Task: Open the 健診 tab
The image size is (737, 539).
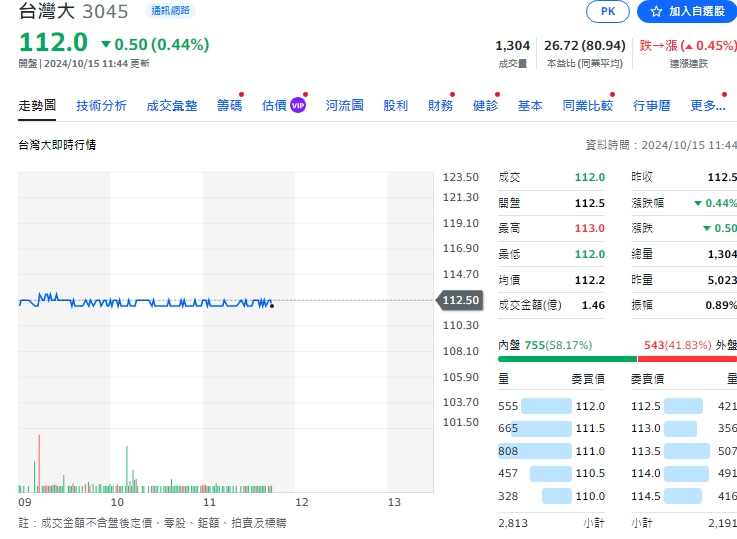Action: (x=485, y=105)
